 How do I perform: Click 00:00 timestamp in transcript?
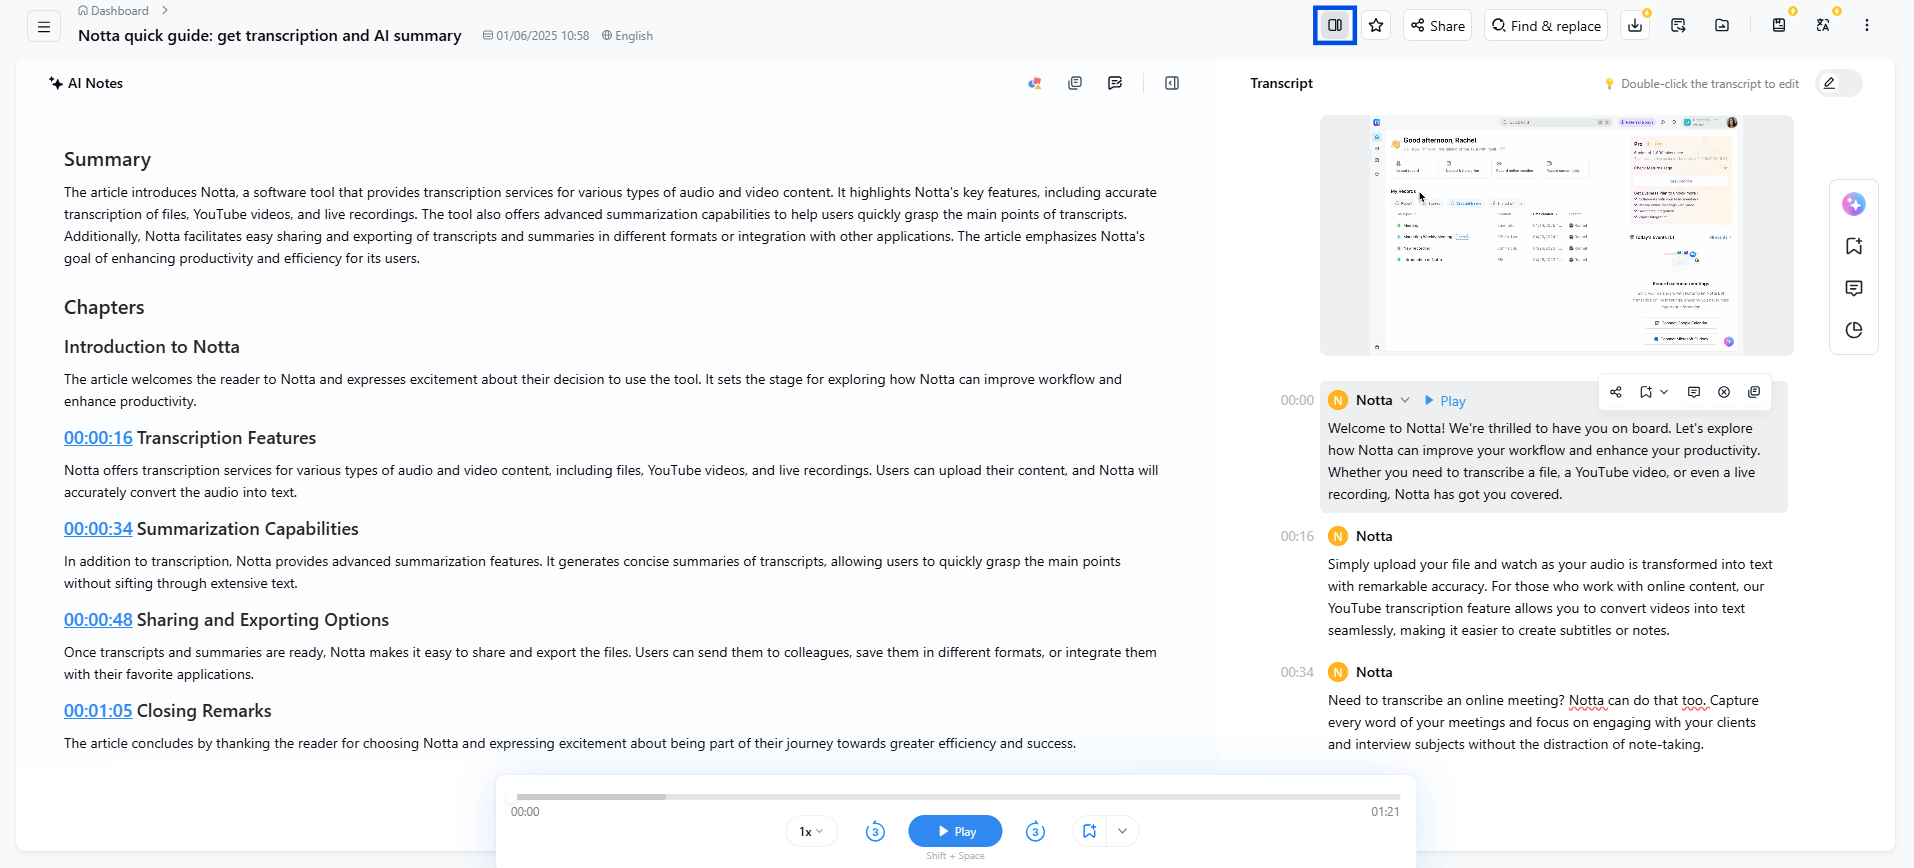click(x=1297, y=401)
